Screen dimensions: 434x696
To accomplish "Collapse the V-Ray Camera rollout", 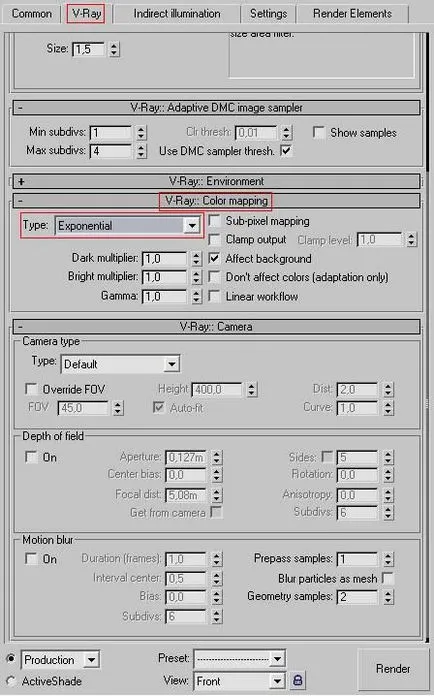I will (x=217, y=327).
